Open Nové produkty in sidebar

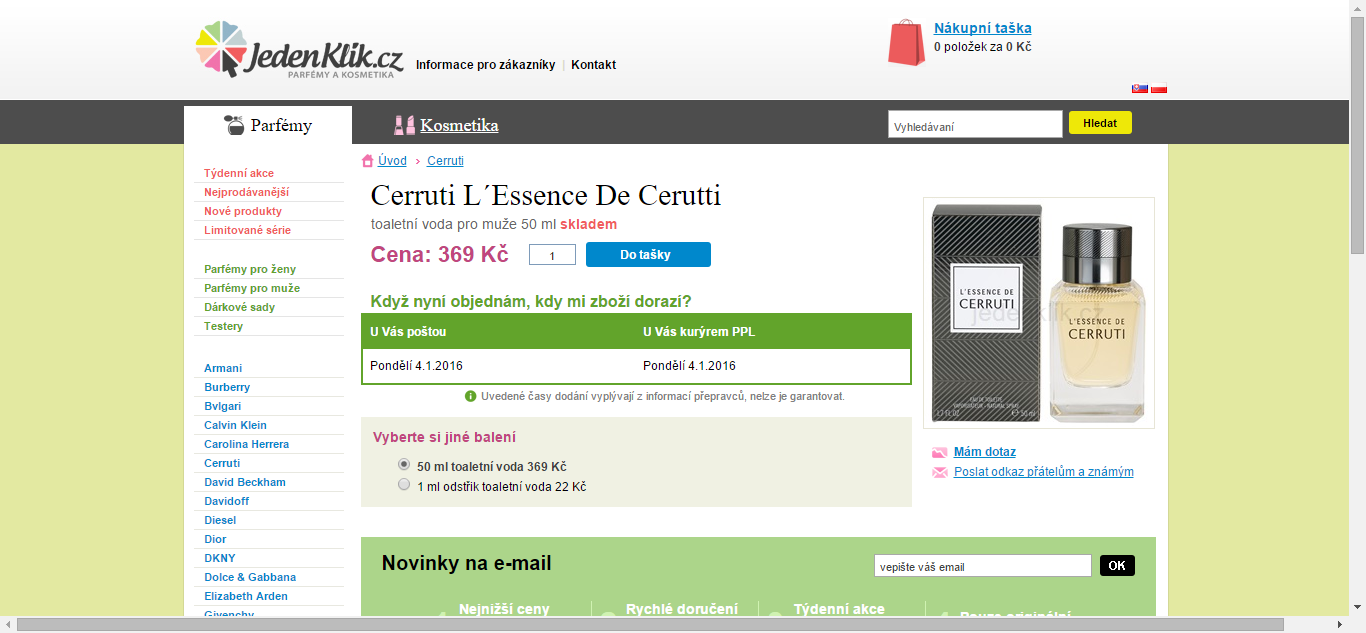[x=243, y=211]
